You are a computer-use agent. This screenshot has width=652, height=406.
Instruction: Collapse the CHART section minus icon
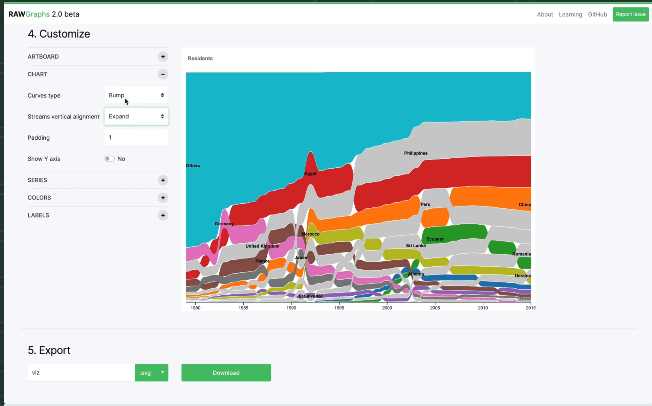[163, 74]
